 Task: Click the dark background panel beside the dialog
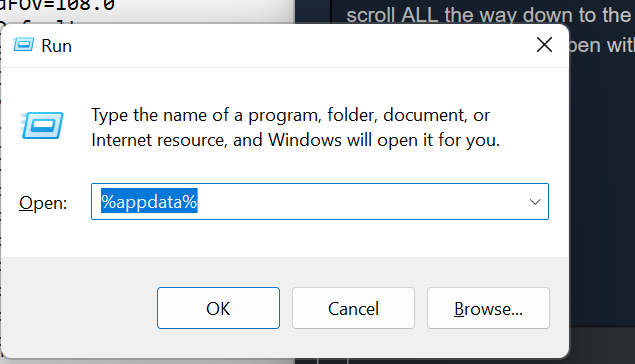(602, 182)
